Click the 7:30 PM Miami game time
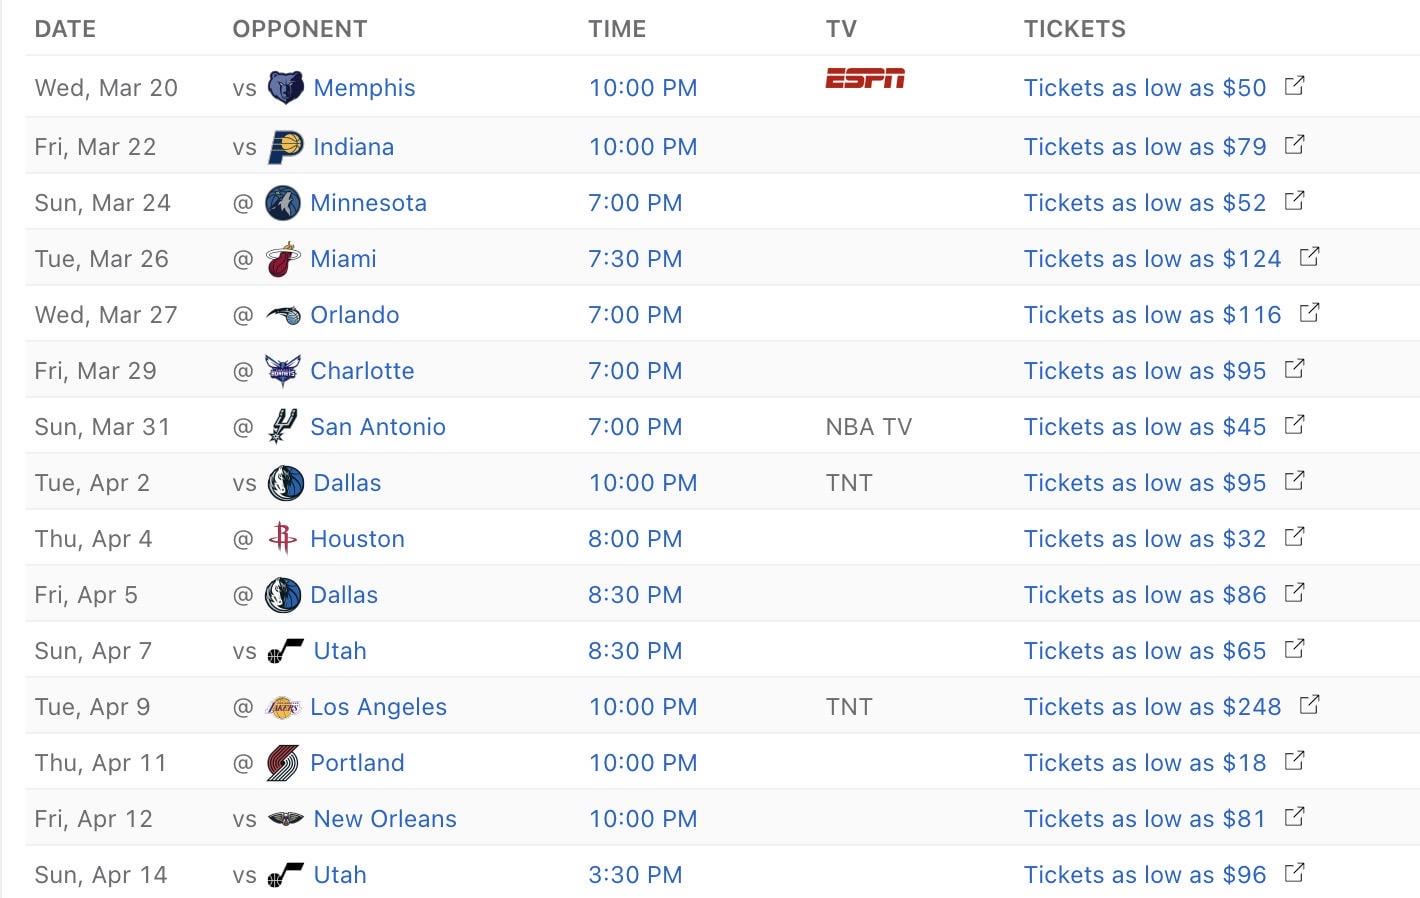The image size is (1420, 898). 635,259
